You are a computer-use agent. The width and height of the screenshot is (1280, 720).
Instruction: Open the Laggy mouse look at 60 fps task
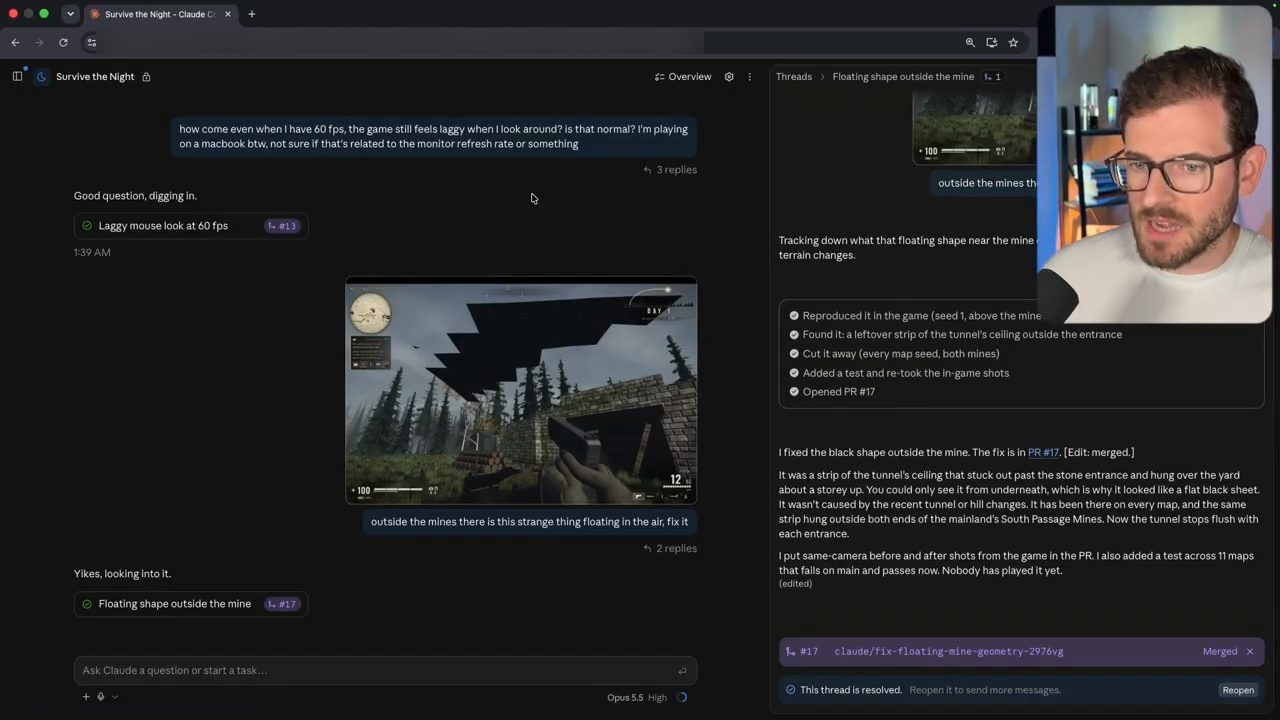[x=190, y=226]
